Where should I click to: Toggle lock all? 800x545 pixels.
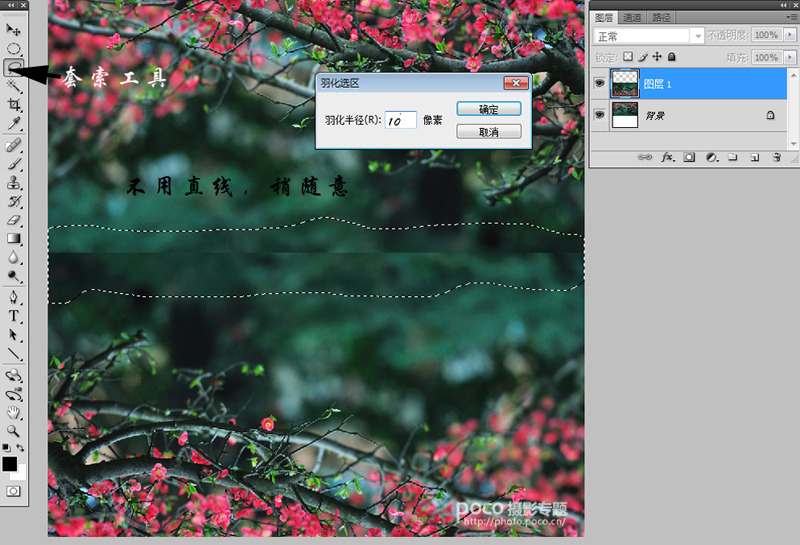coord(671,57)
